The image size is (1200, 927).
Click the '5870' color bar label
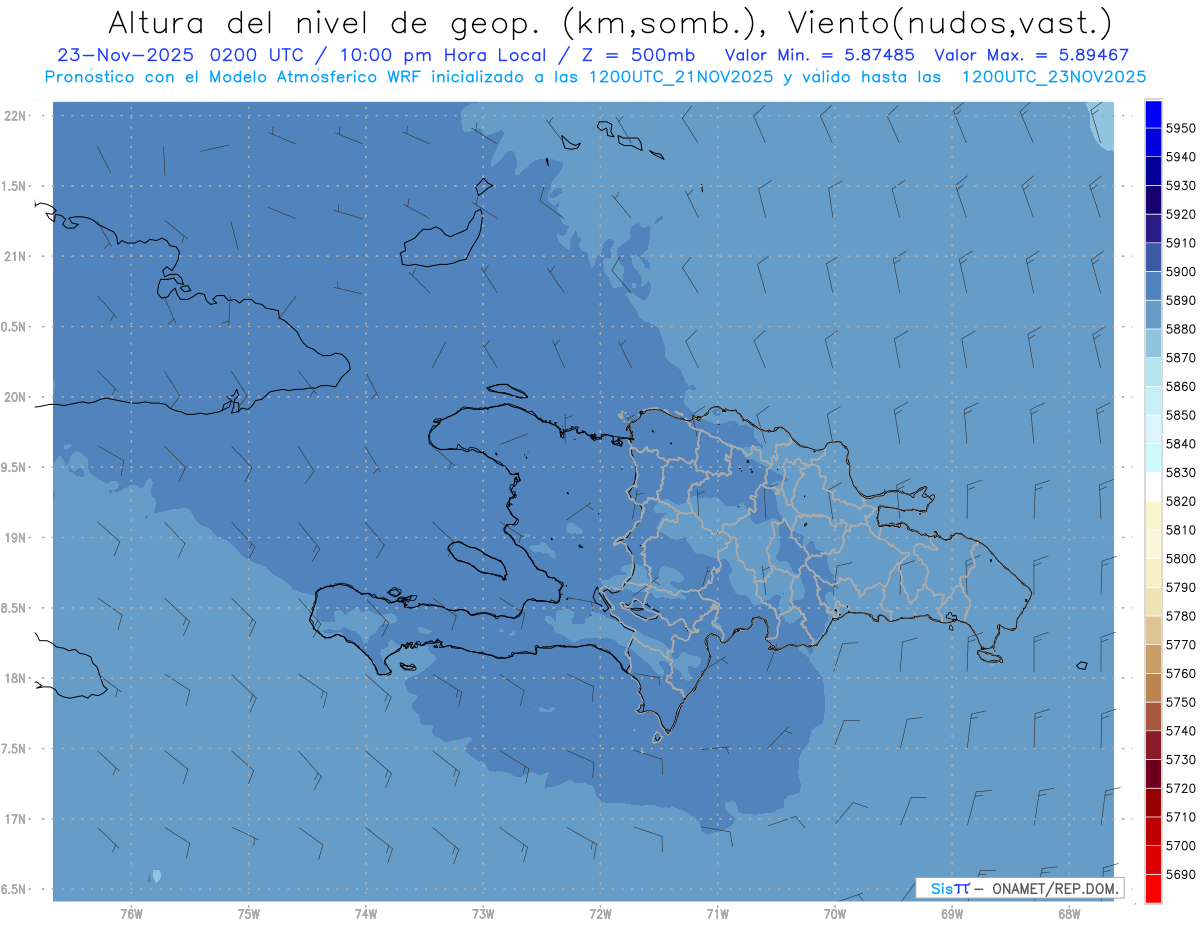tap(1180, 358)
